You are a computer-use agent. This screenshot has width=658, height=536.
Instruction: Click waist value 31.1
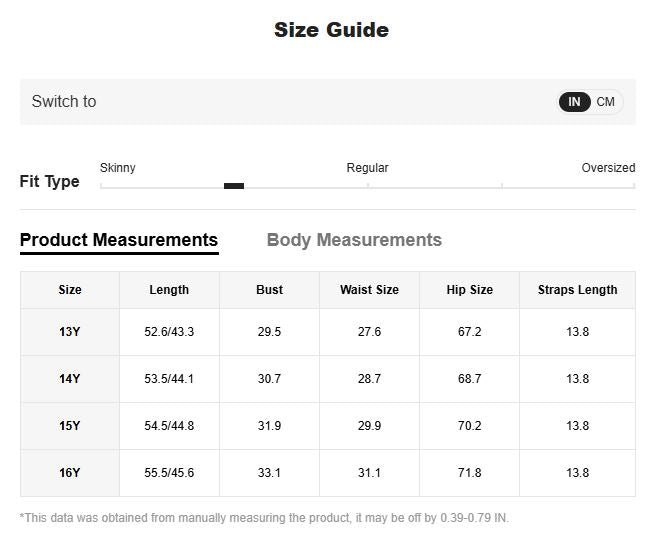point(369,473)
